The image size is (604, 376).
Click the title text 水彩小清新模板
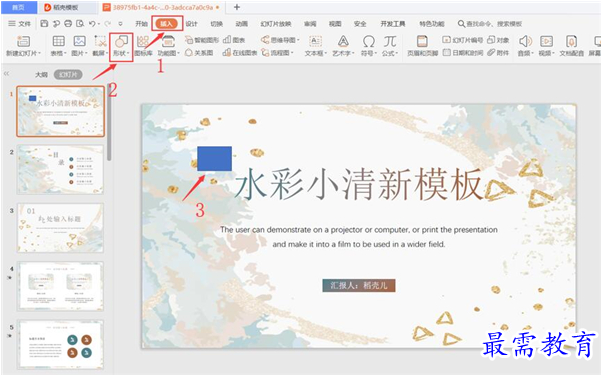coord(358,184)
